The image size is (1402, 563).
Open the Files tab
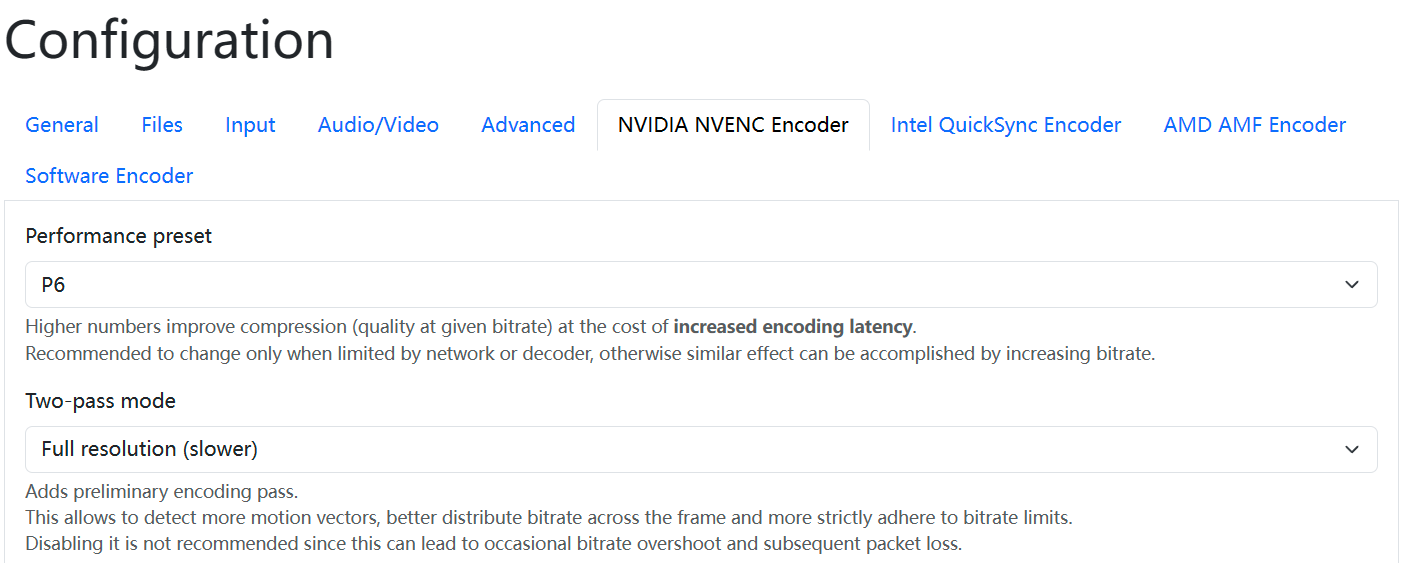162,125
